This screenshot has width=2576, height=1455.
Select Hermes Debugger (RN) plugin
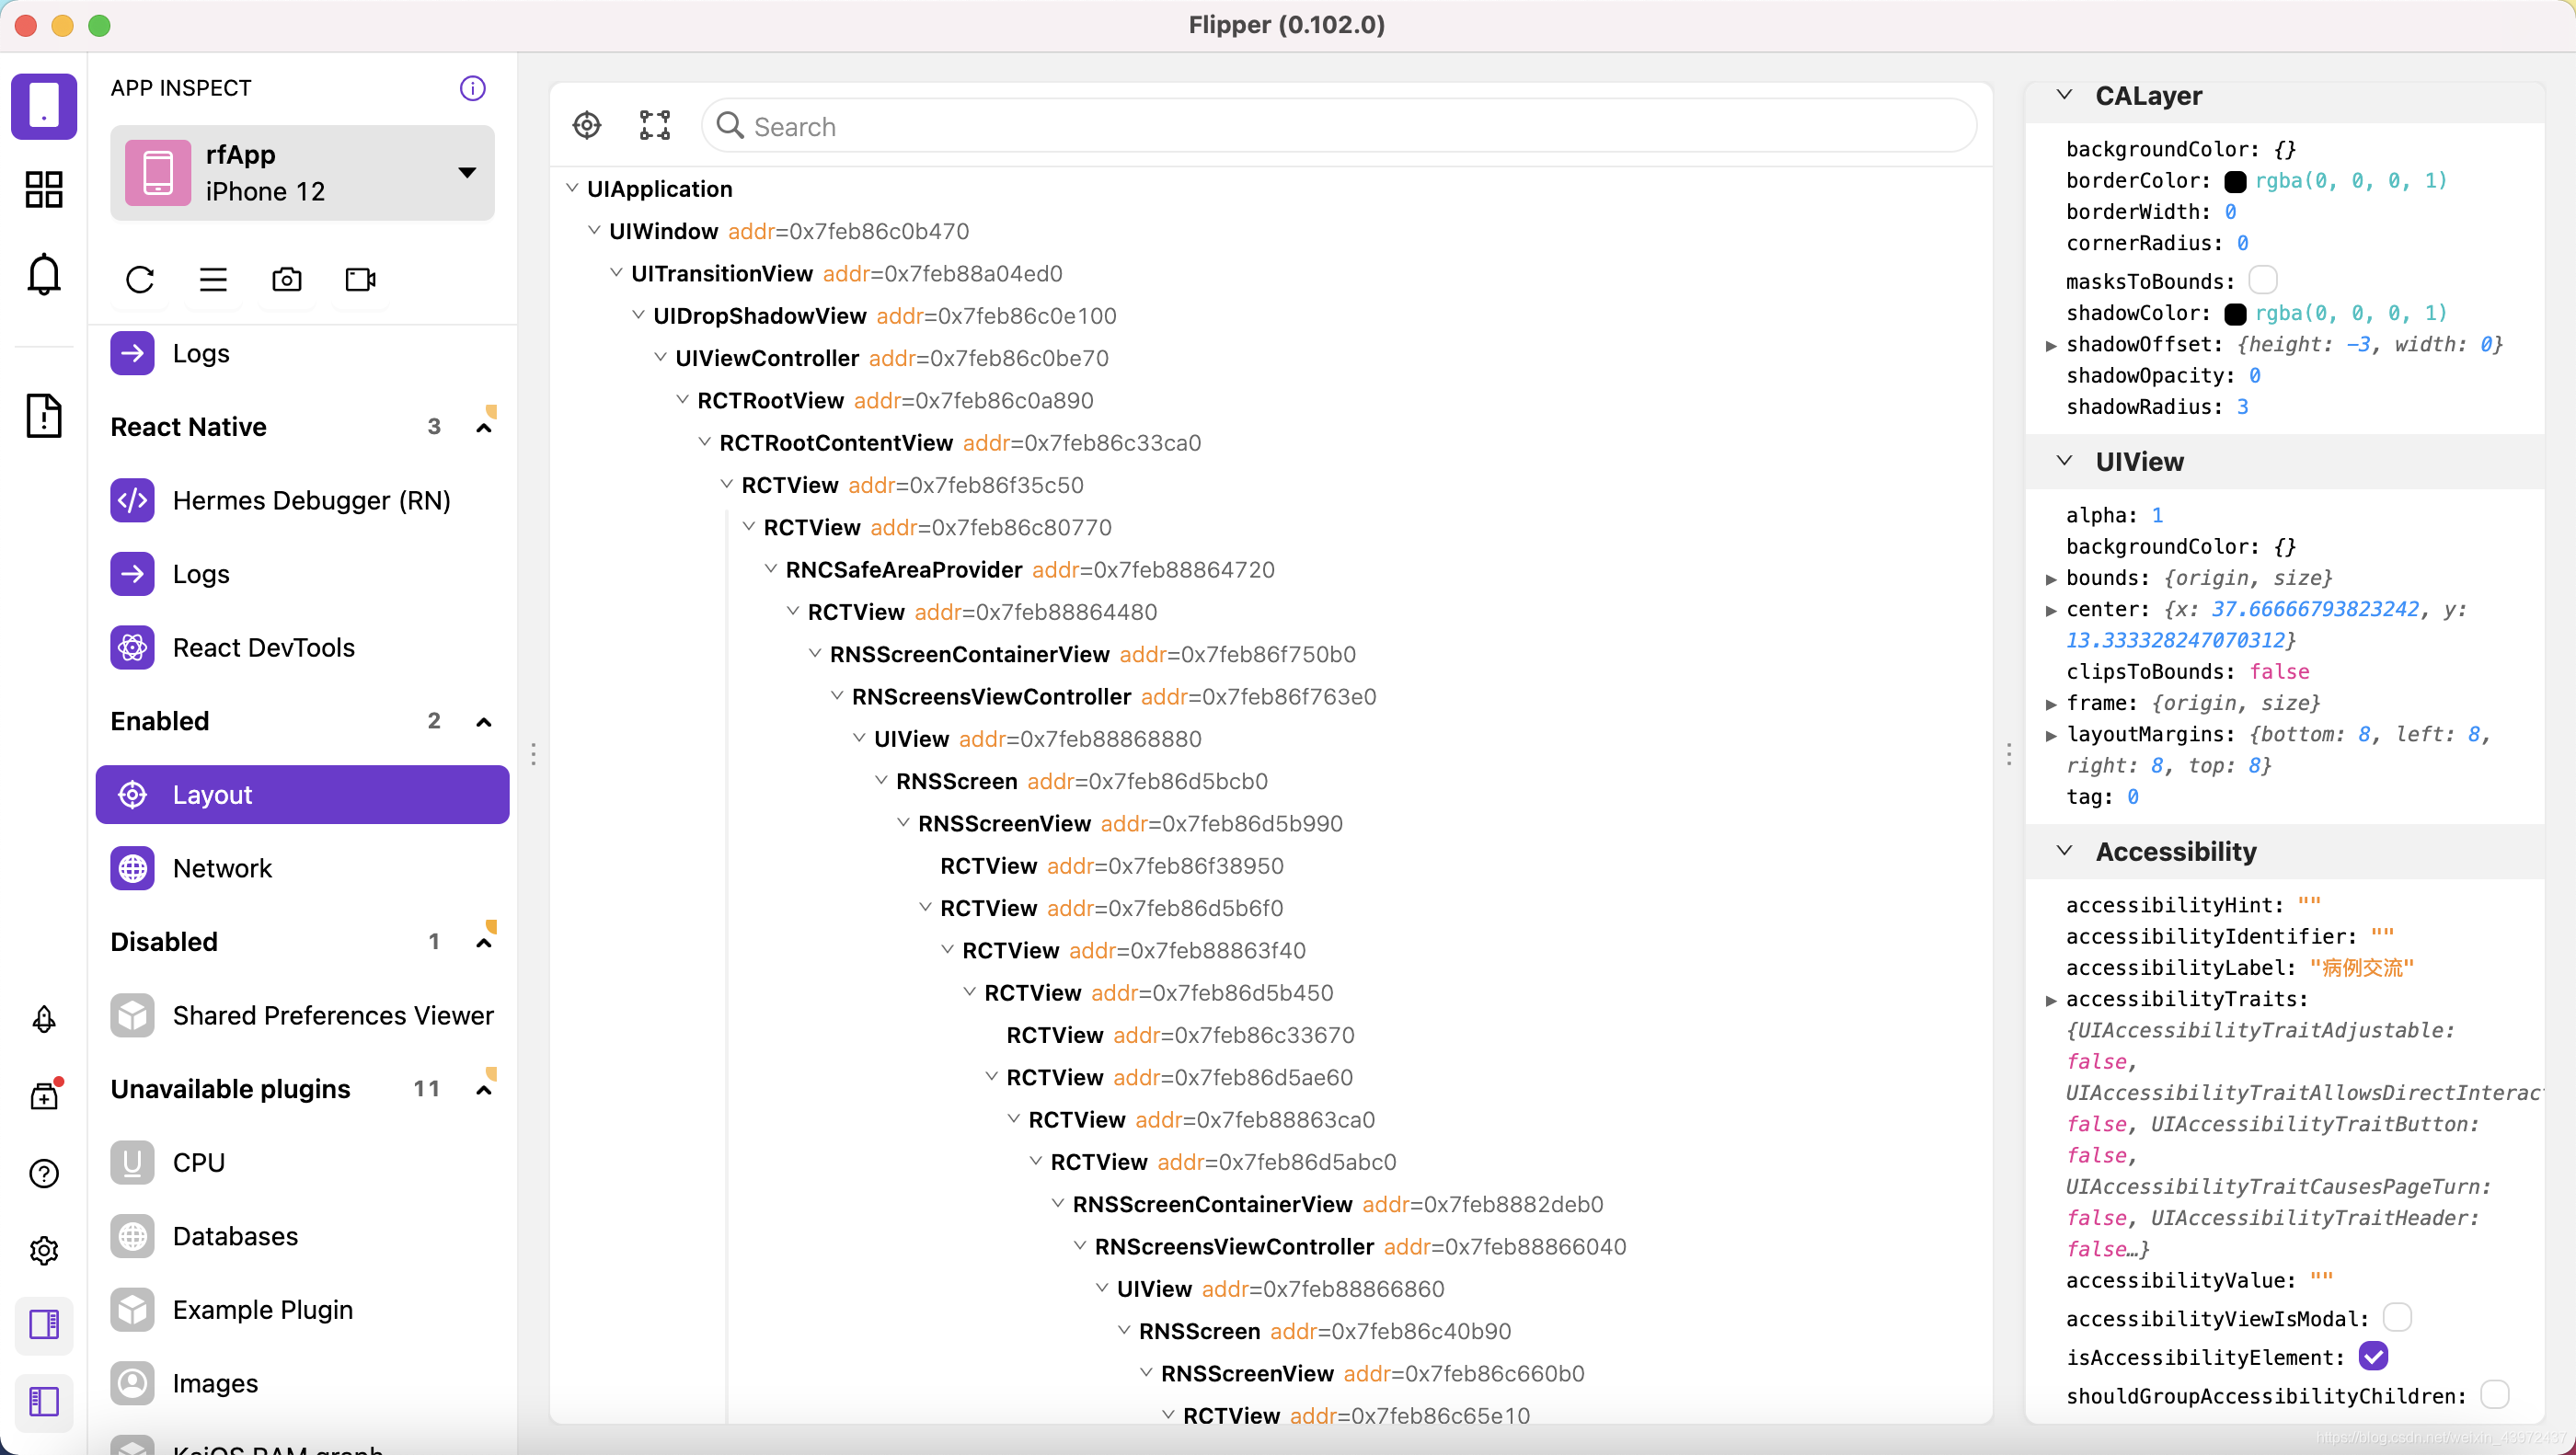point(311,500)
